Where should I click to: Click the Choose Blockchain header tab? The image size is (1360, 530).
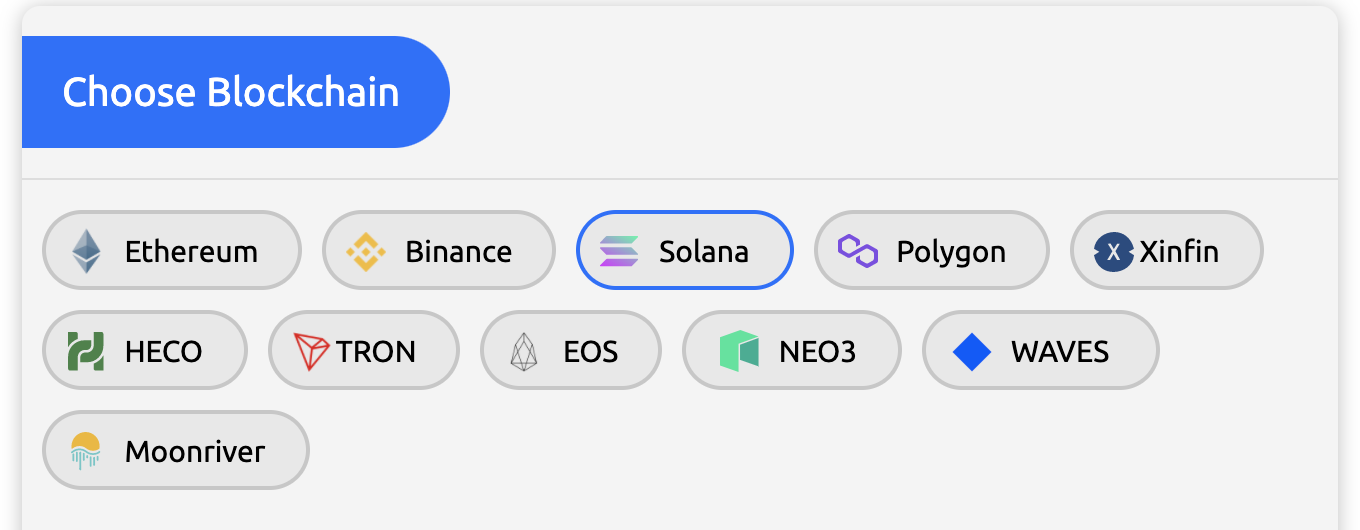tap(231, 92)
